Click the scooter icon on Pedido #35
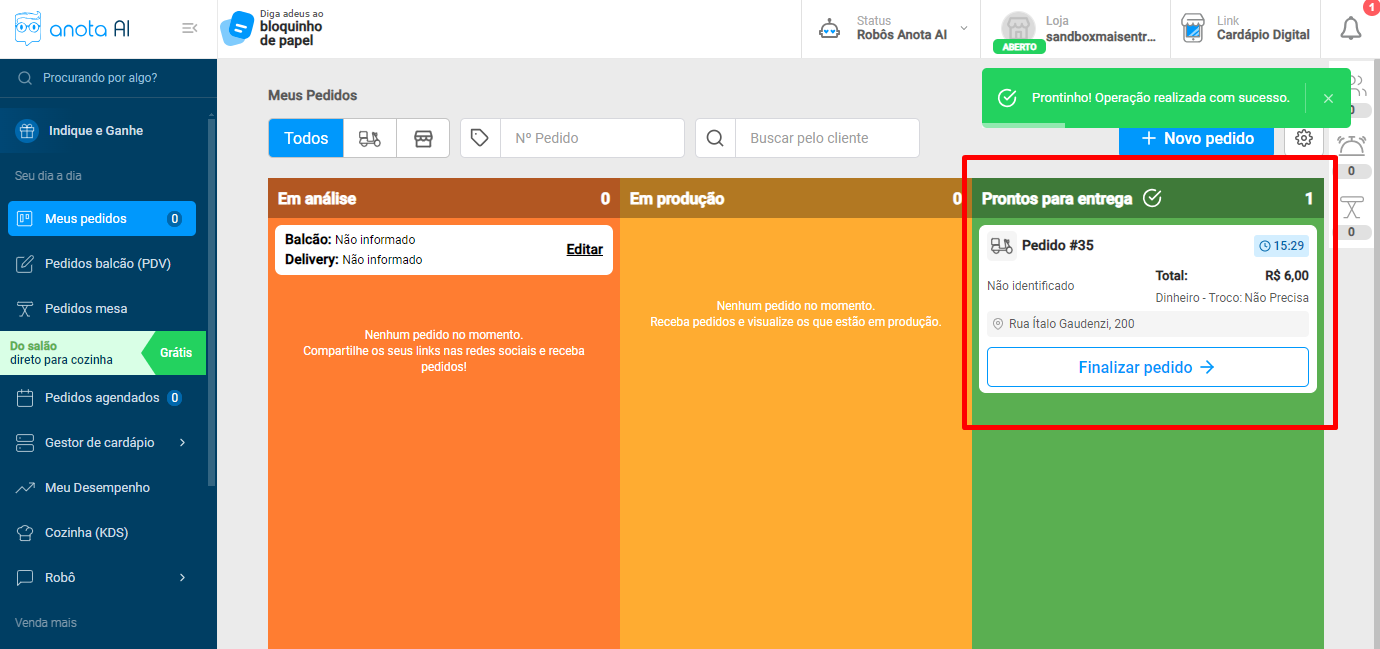Viewport: 1380px width, 649px height. point(1001,246)
